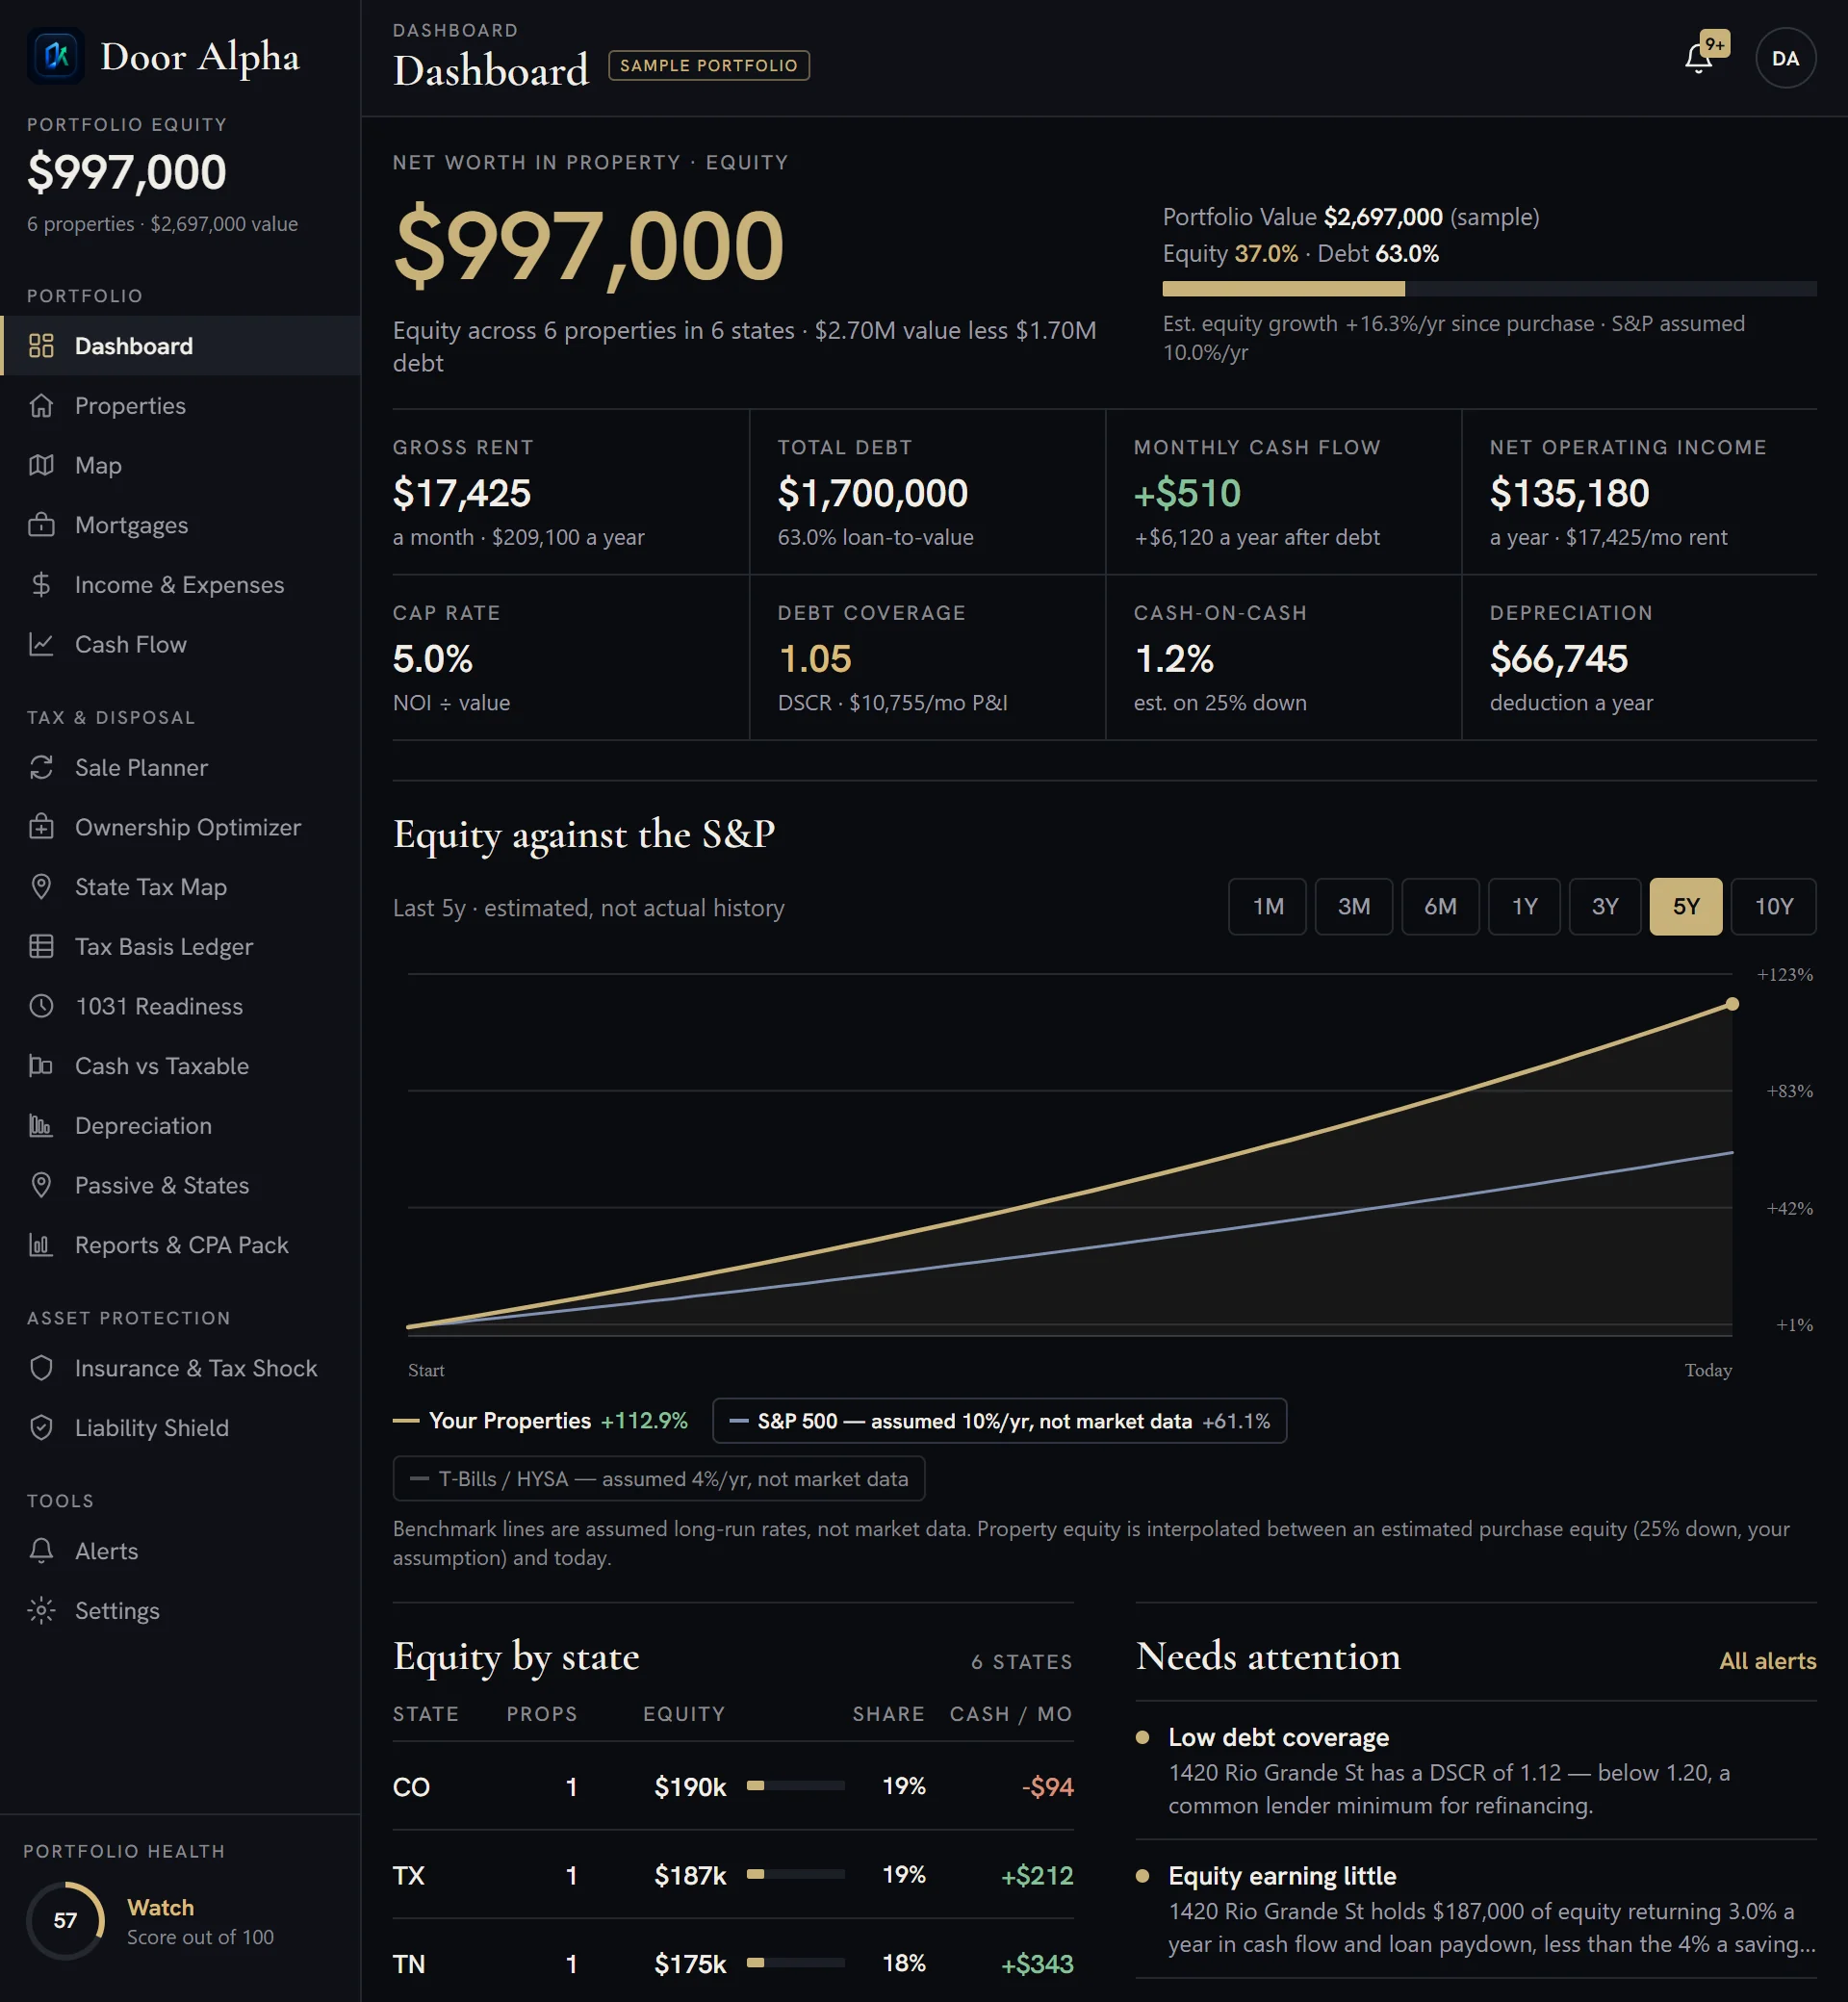
Task: Click the Debt Coverage 1.05 value
Action: (x=815, y=659)
